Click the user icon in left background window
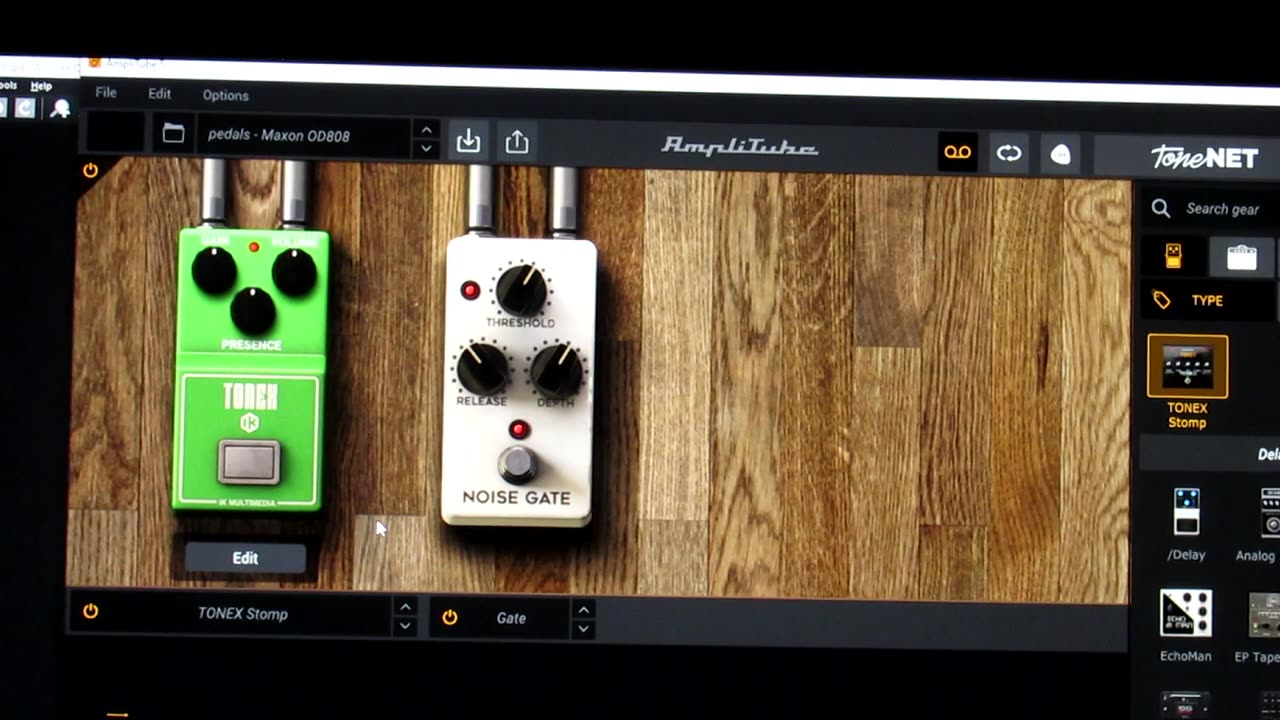The width and height of the screenshot is (1280, 720). click(x=60, y=108)
